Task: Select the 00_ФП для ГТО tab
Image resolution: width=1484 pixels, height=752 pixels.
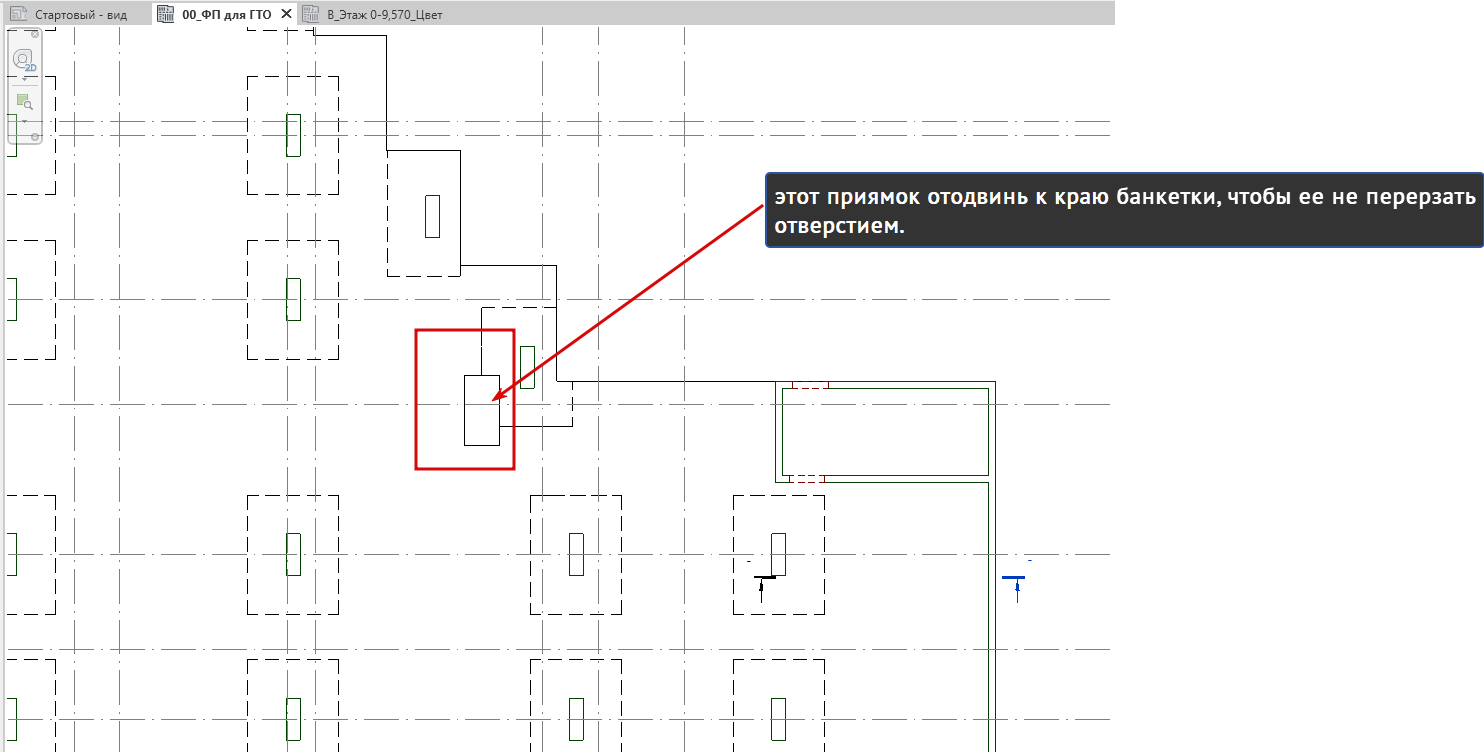Action: pyautogui.click(x=226, y=14)
